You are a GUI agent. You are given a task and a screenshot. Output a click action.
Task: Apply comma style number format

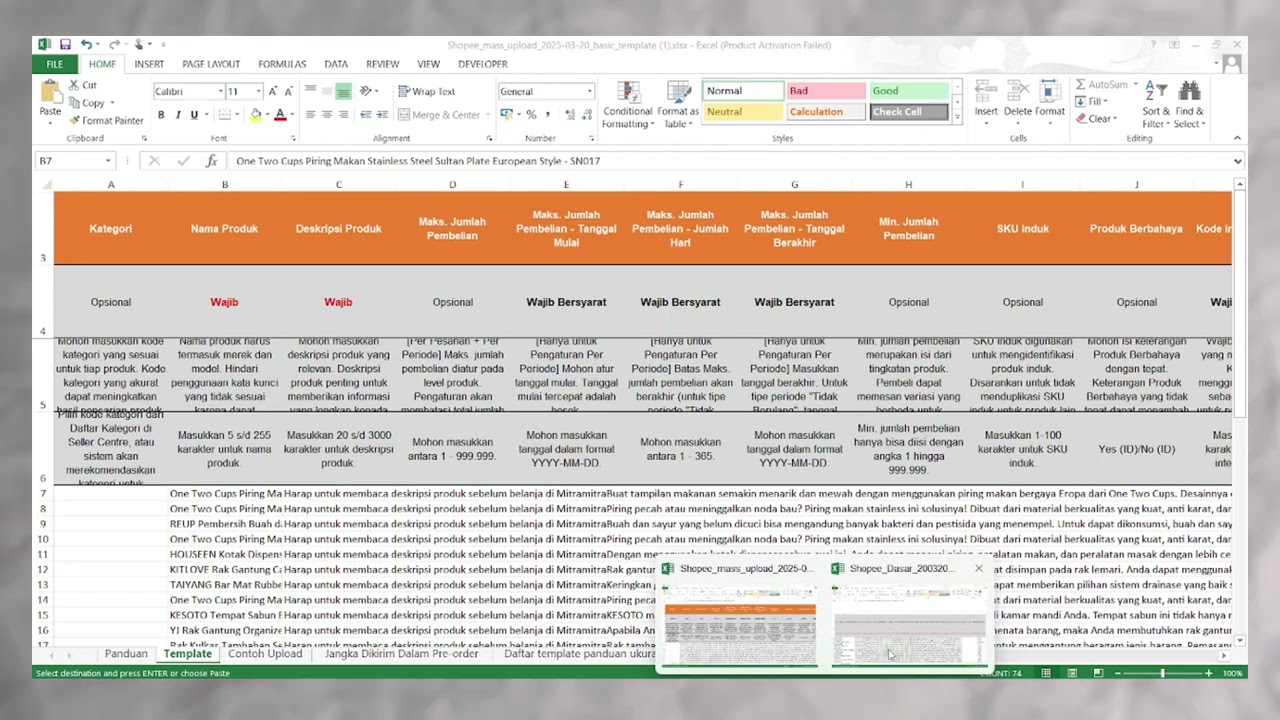546,115
